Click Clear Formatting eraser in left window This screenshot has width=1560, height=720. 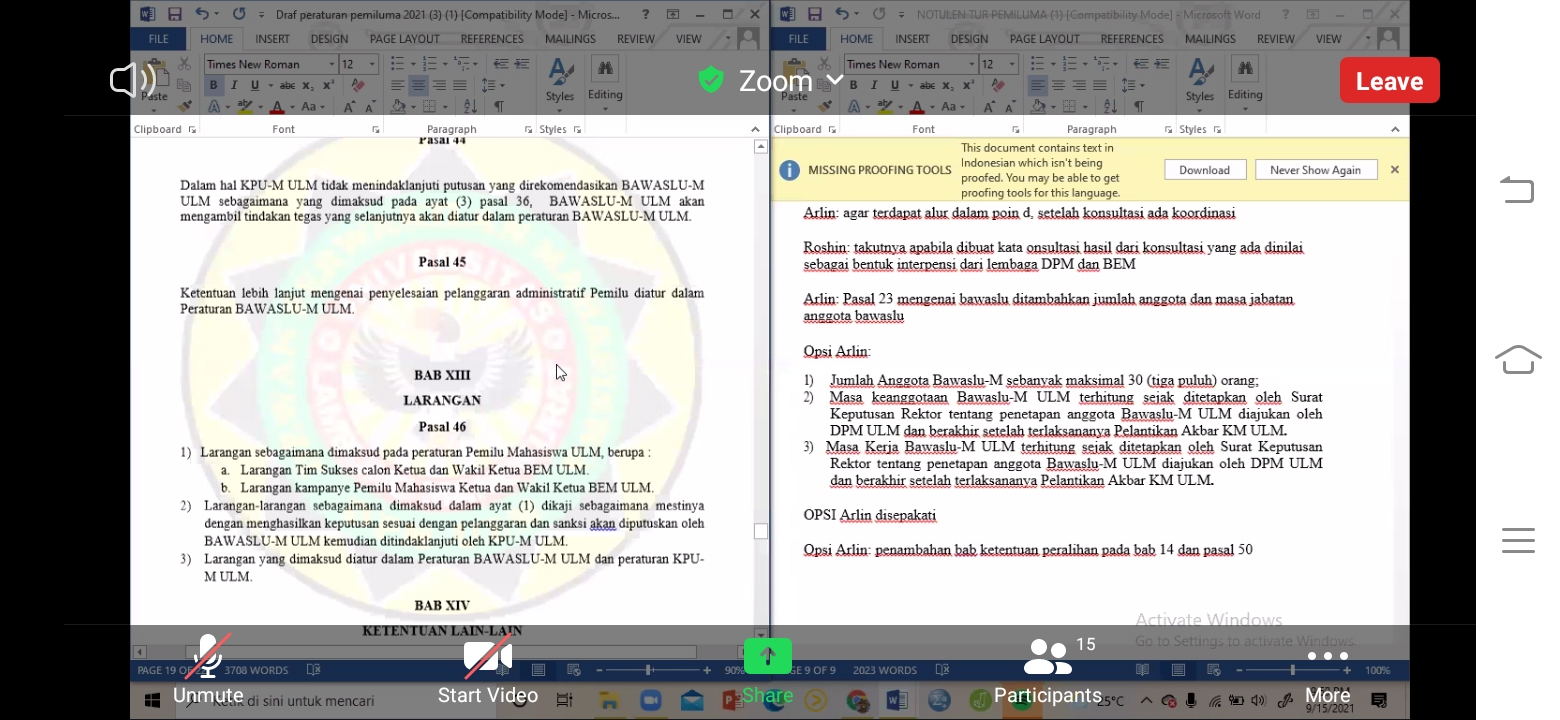pyautogui.click(x=359, y=86)
